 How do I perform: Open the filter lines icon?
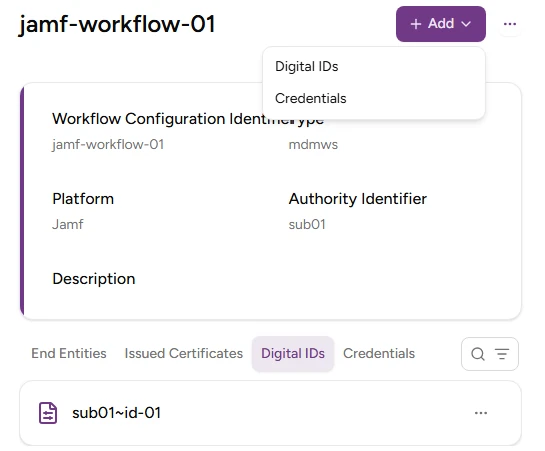(502, 354)
